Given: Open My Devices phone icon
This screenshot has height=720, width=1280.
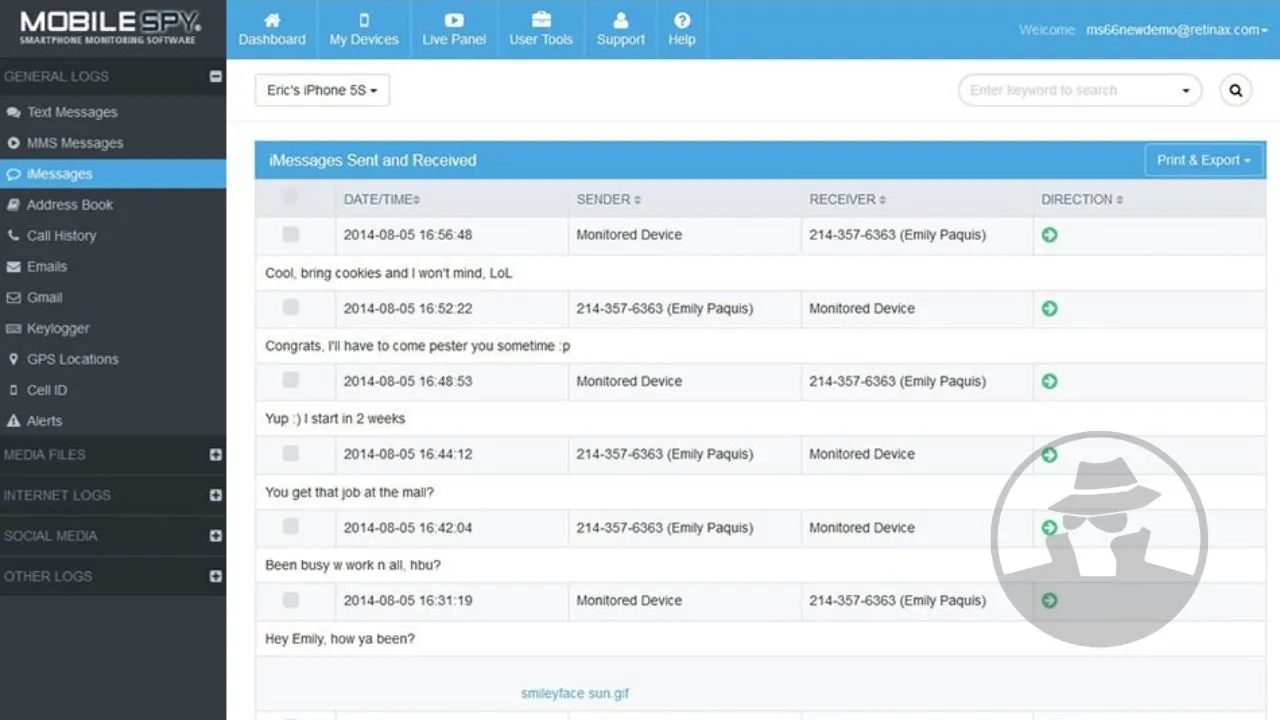Looking at the screenshot, I should (364, 20).
